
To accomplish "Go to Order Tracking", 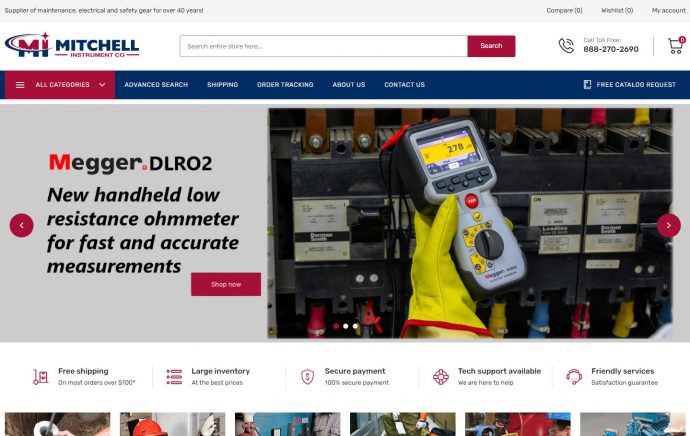I will (x=285, y=84).
